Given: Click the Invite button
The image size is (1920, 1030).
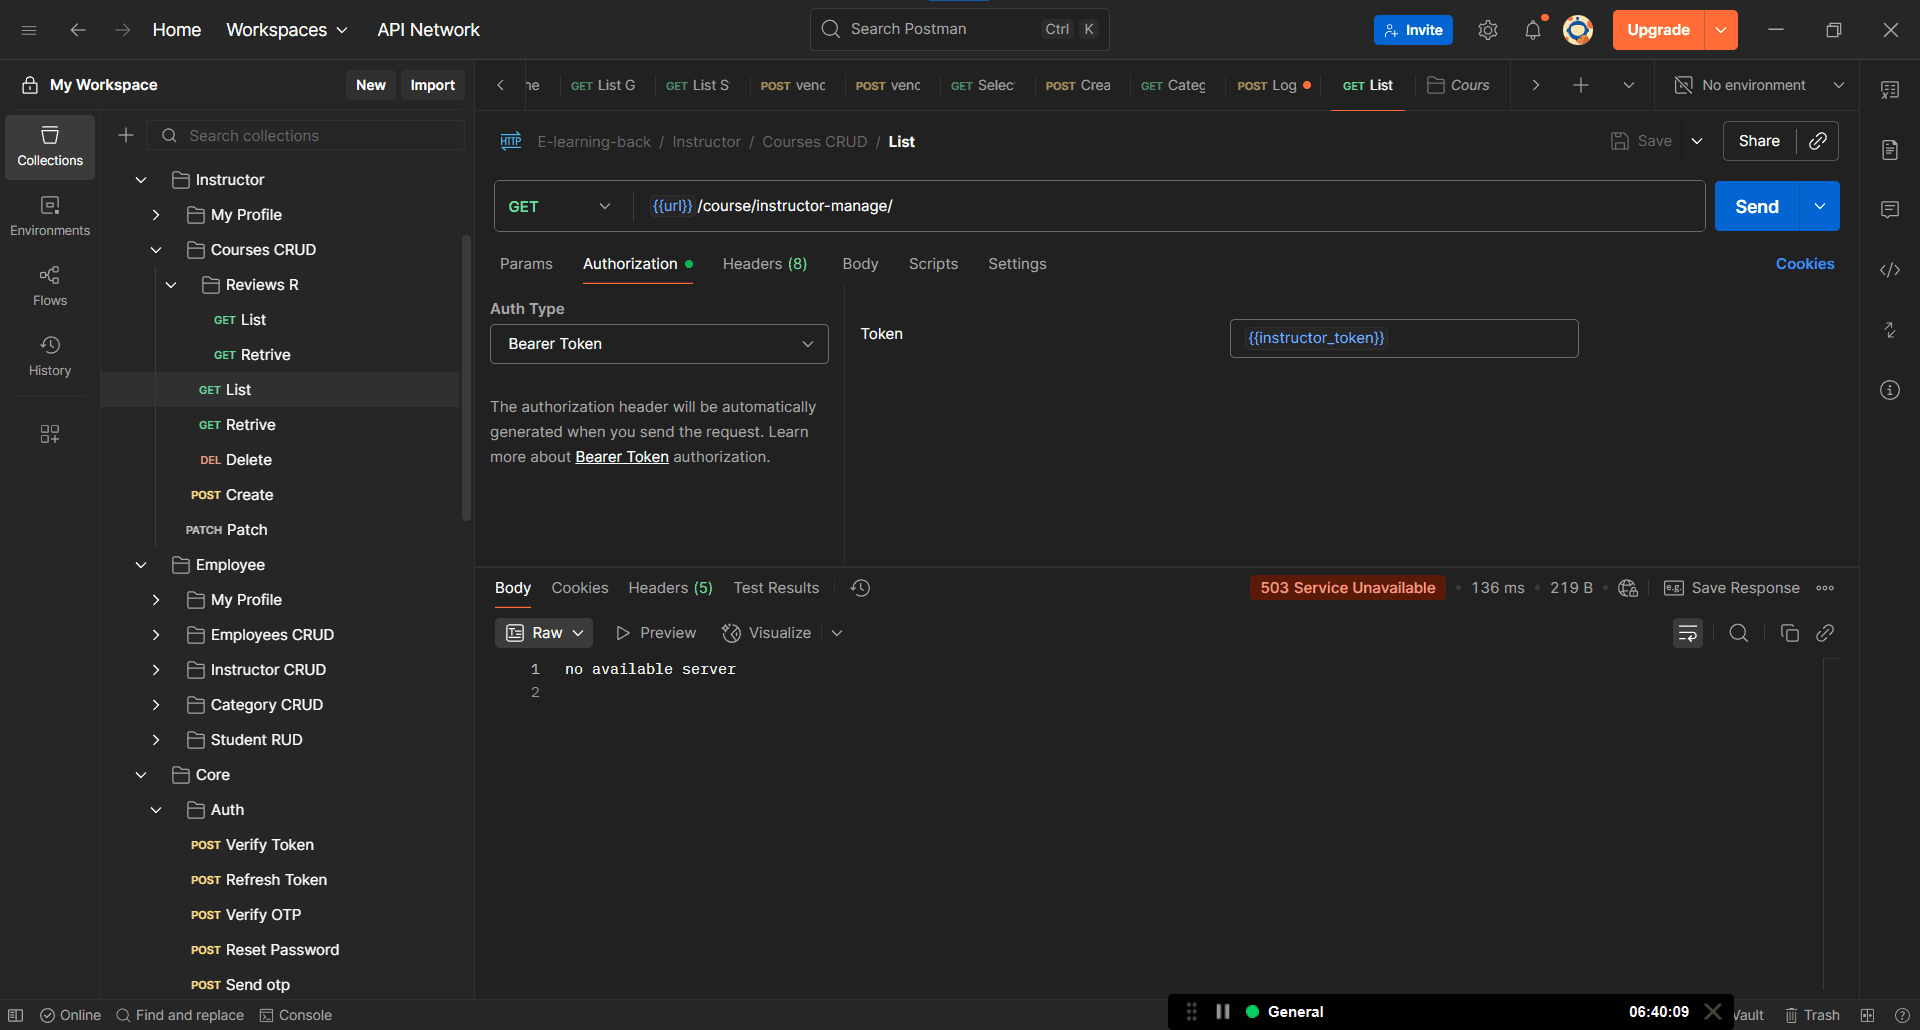Looking at the screenshot, I should click(x=1413, y=30).
